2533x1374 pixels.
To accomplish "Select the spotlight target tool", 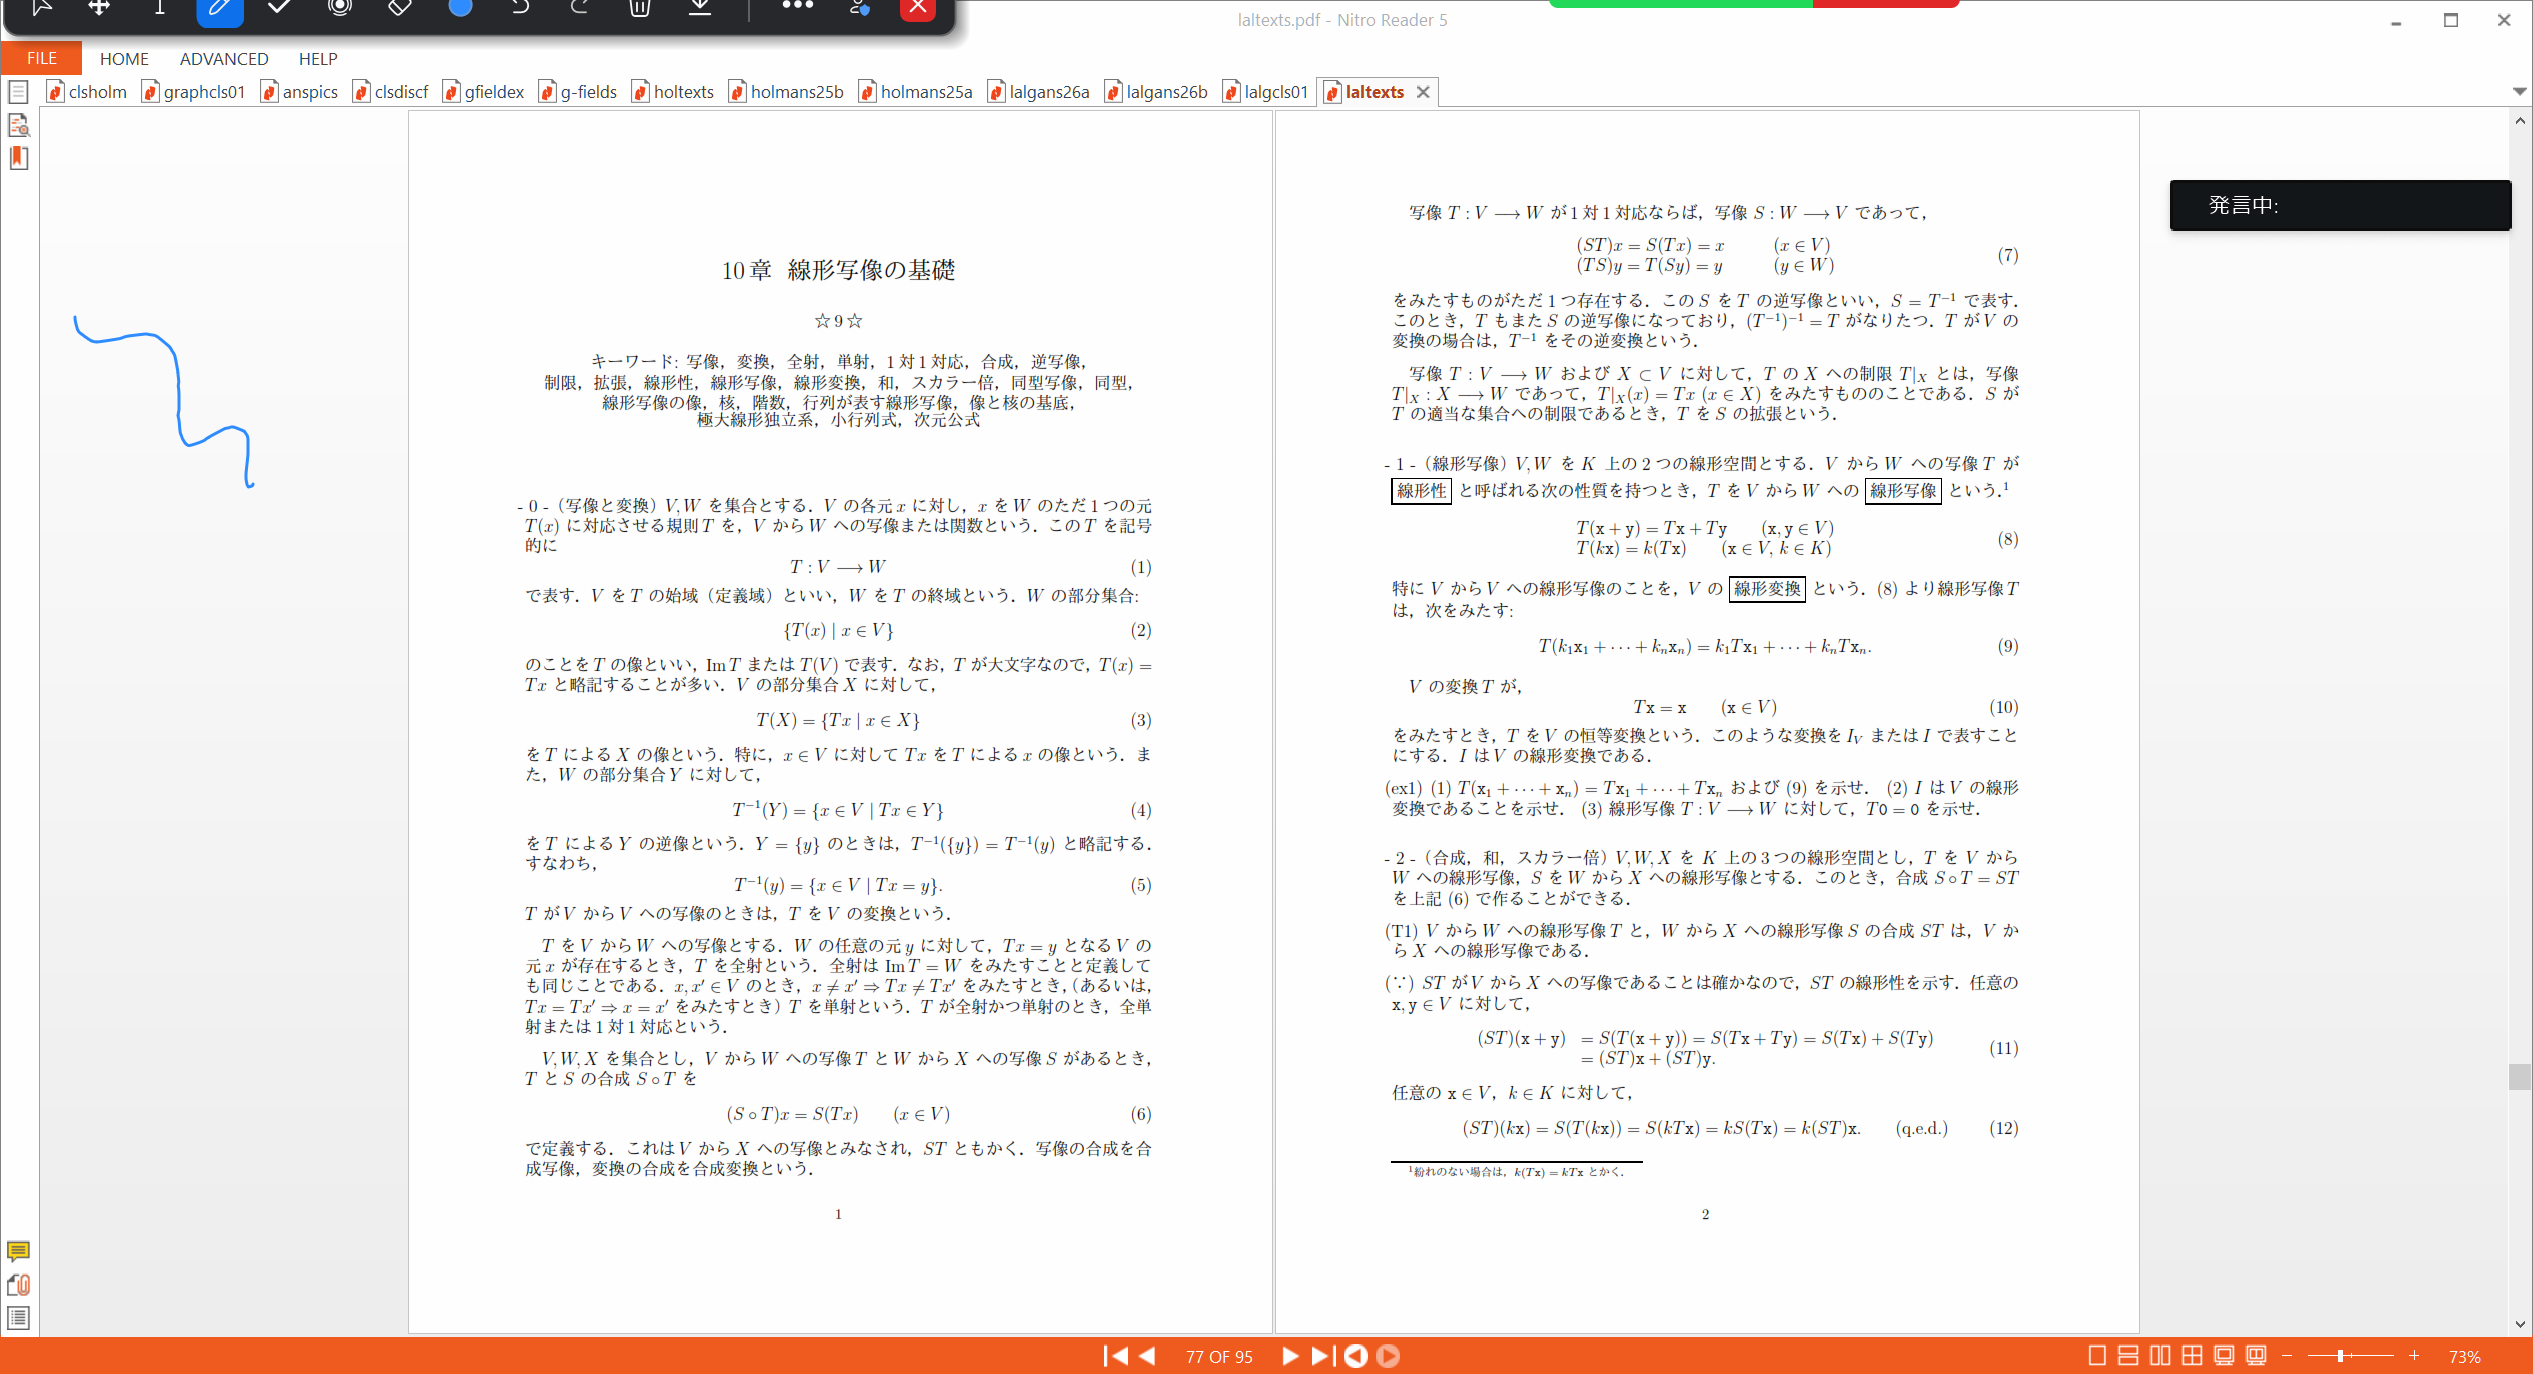I will click(x=340, y=8).
